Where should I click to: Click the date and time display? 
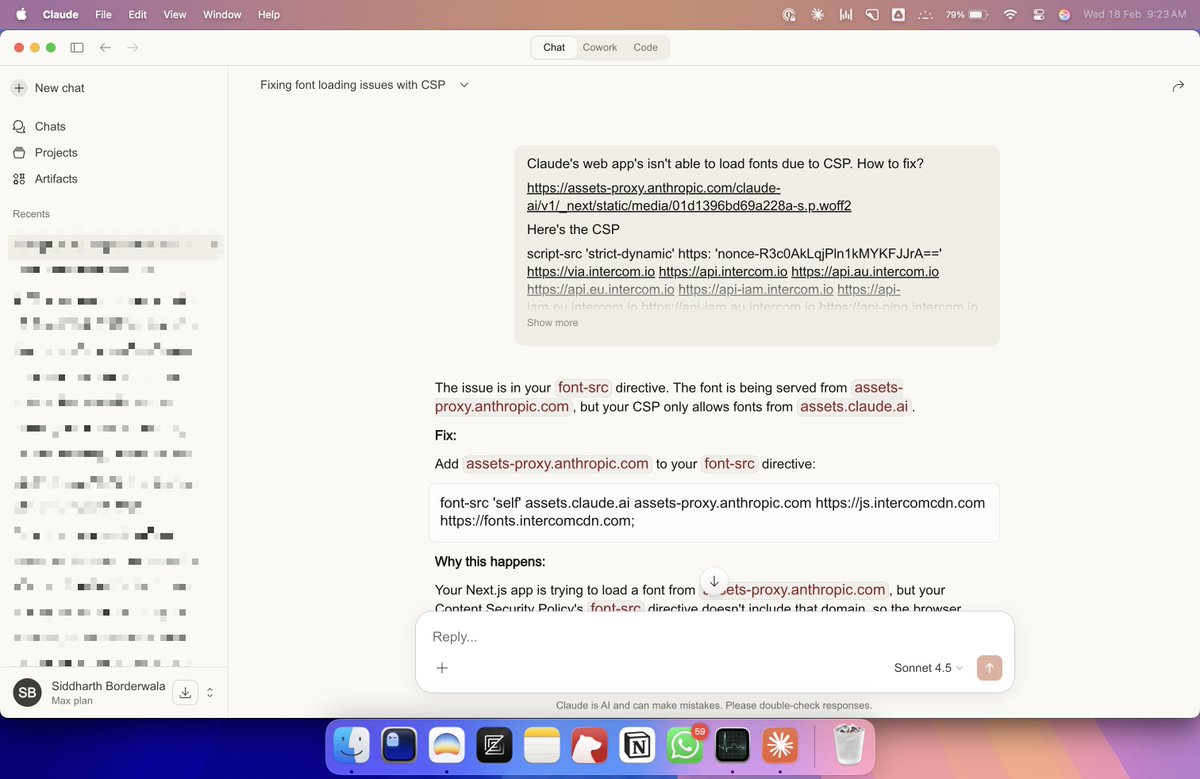point(1134,15)
